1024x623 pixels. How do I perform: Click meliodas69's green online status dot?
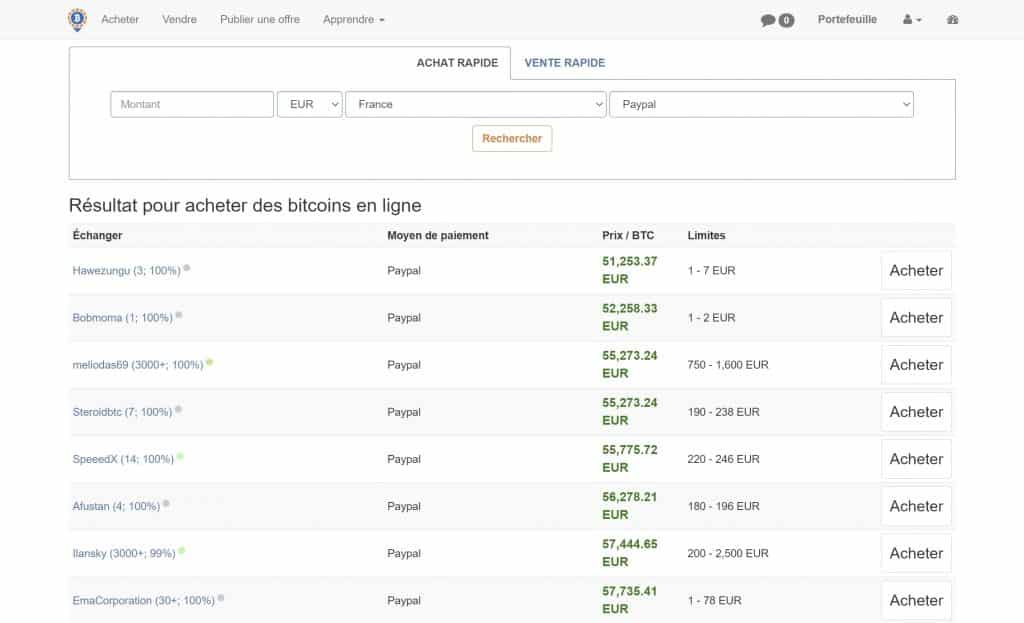coord(210,364)
